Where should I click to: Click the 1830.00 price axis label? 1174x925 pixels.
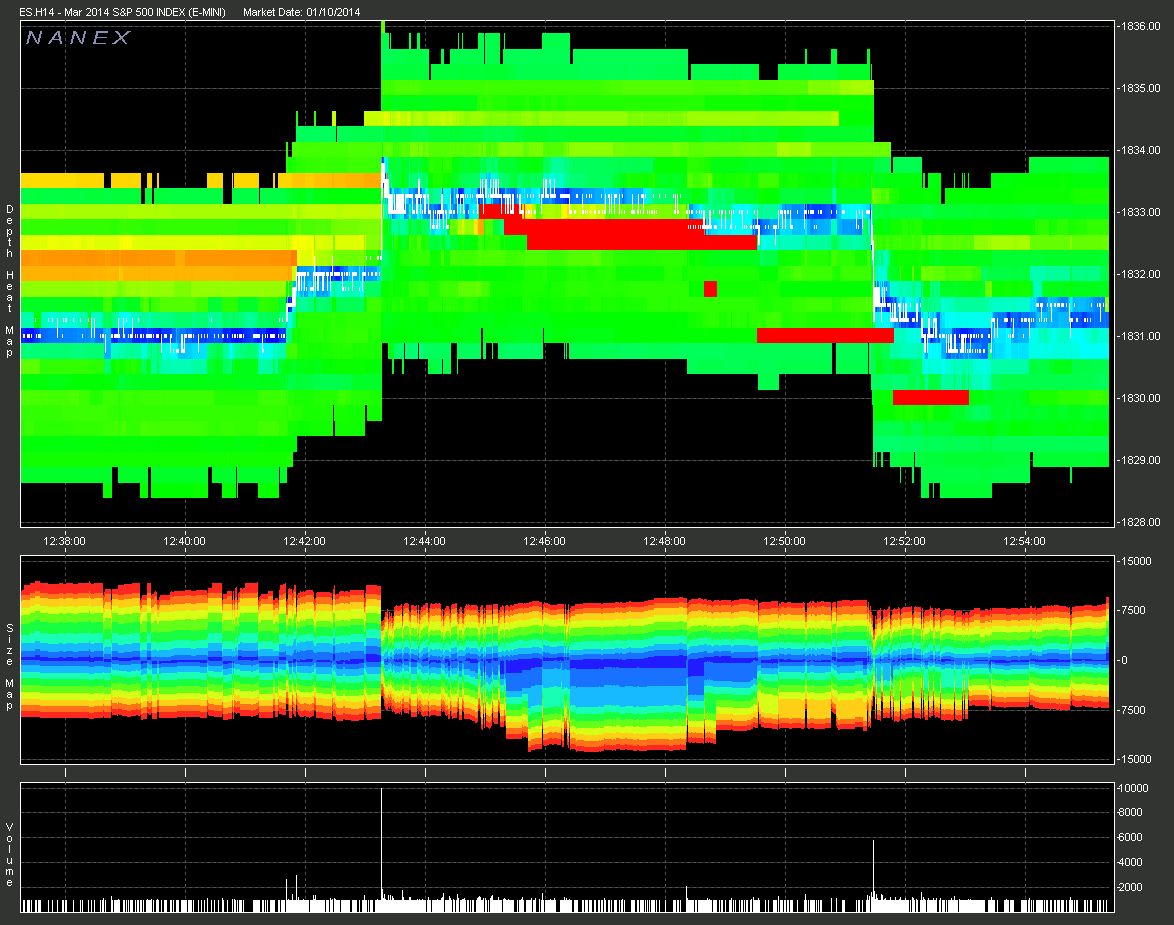click(x=1140, y=398)
